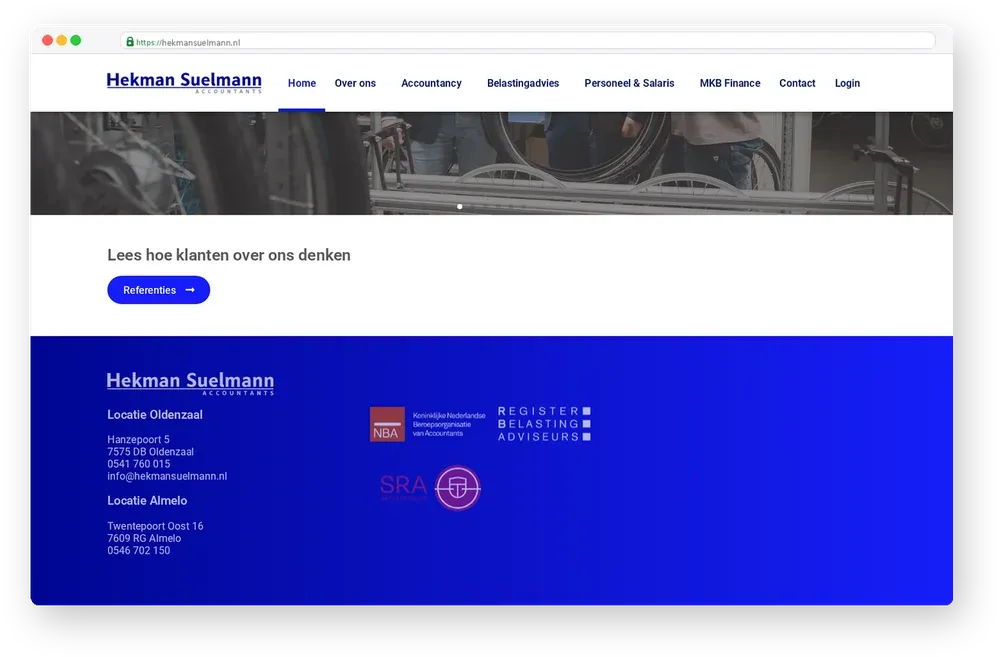Screen dimensions: 1000x657
Task: Call the Oldenzaal number 0541 760 015
Action: [138, 464]
